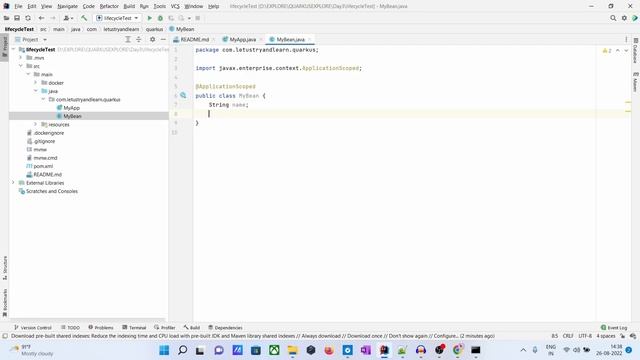The width and height of the screenshot is (640, 360).
Task: Click the quarkus breadcrumb segment
Action: point(154,29)
